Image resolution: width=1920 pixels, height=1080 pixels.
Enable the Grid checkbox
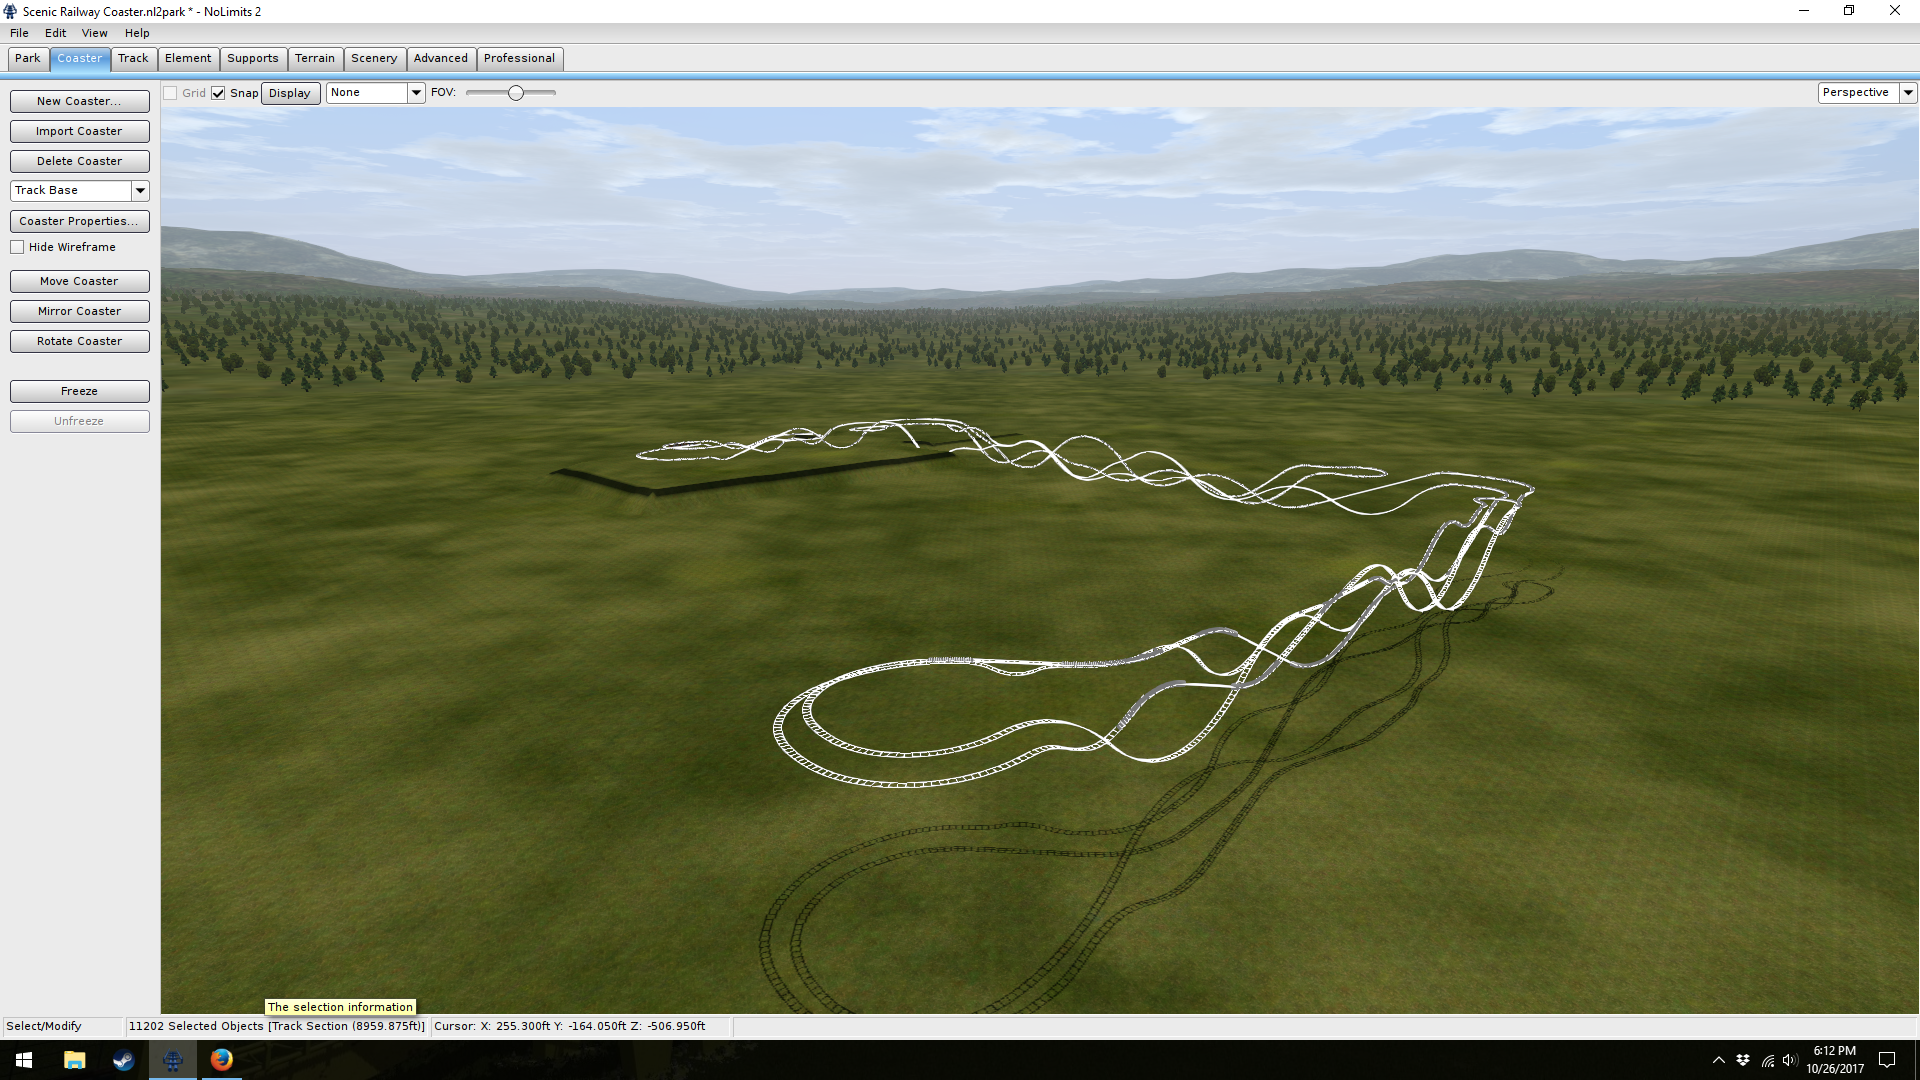tap(171, 93)
